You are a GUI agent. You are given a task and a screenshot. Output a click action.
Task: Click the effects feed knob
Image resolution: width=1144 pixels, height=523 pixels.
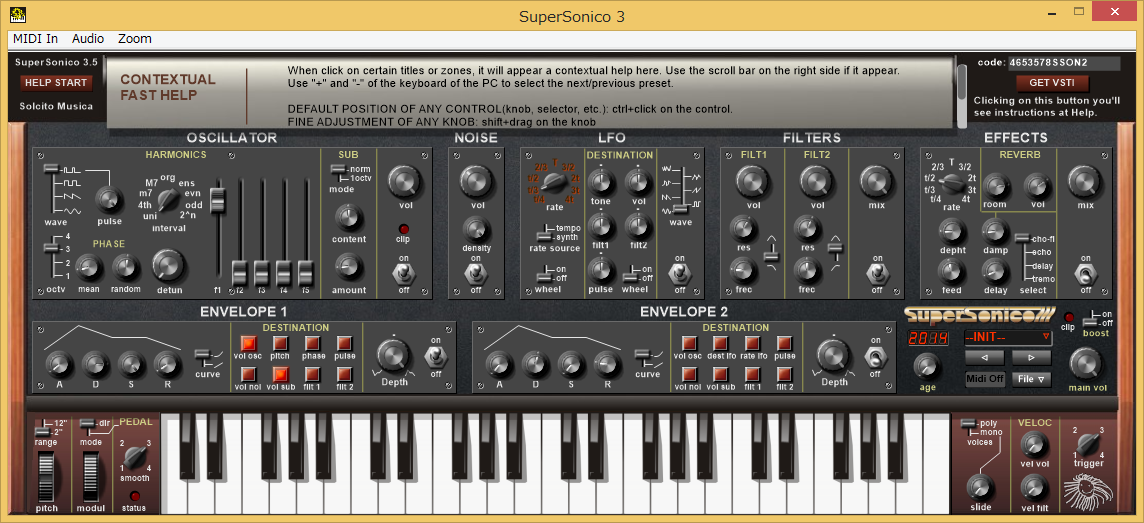click(951, 271)
